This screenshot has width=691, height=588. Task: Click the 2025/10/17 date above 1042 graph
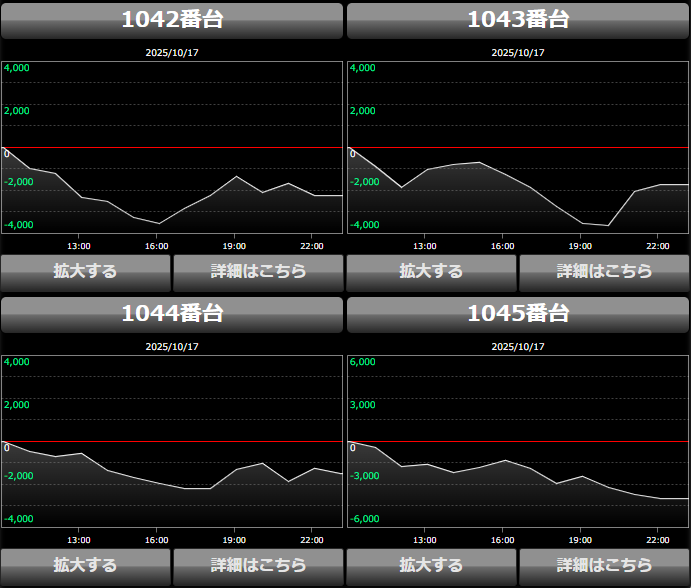[x=172, y=52]
